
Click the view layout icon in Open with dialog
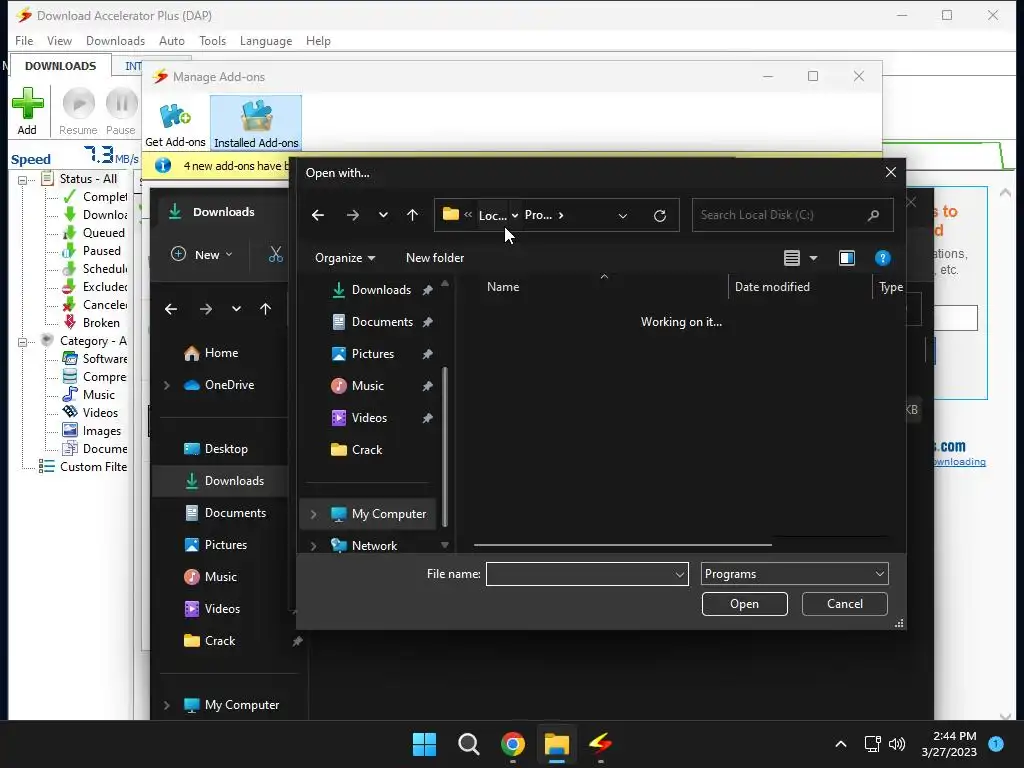(x=792, y=258)
